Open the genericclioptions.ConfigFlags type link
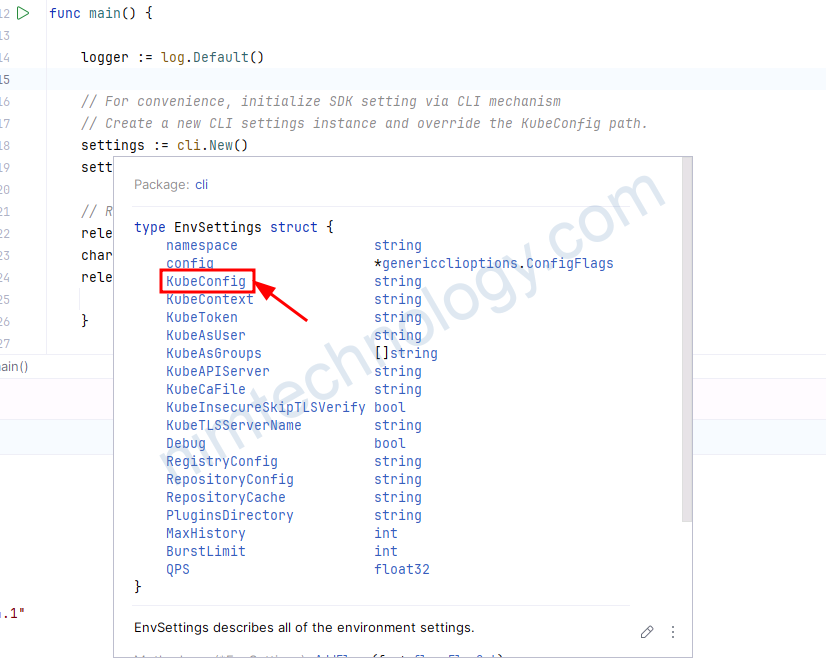 click(x=497, y=264)
